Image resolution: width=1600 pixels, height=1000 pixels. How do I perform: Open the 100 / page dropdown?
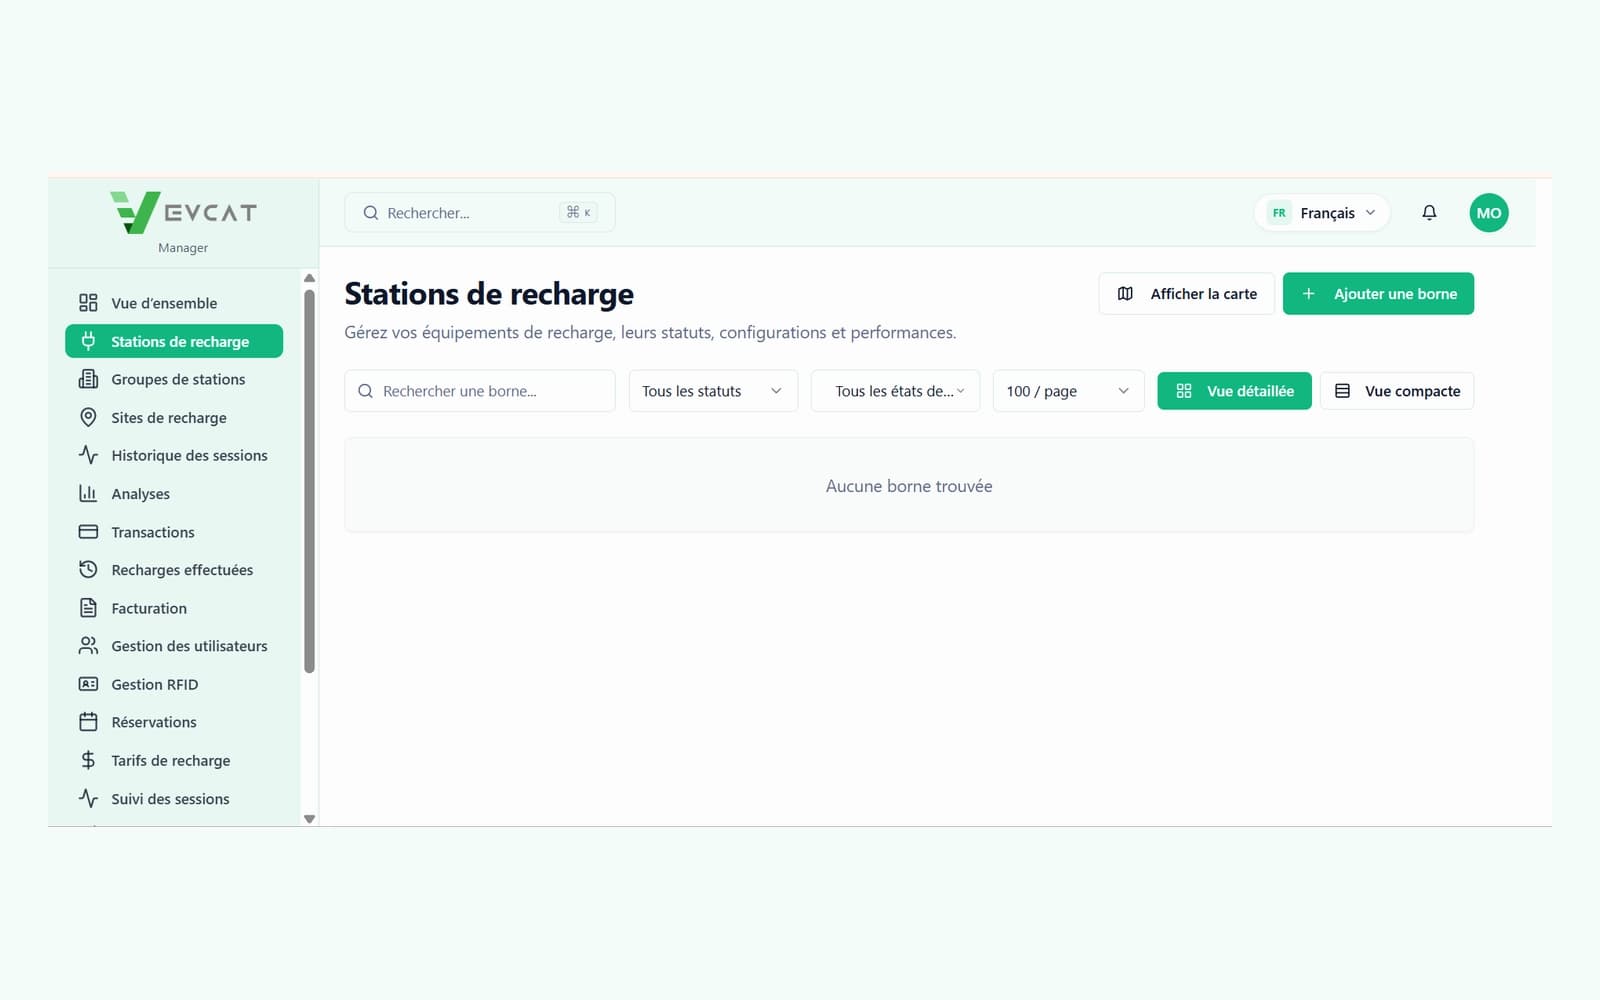(x=1068, y=391)
